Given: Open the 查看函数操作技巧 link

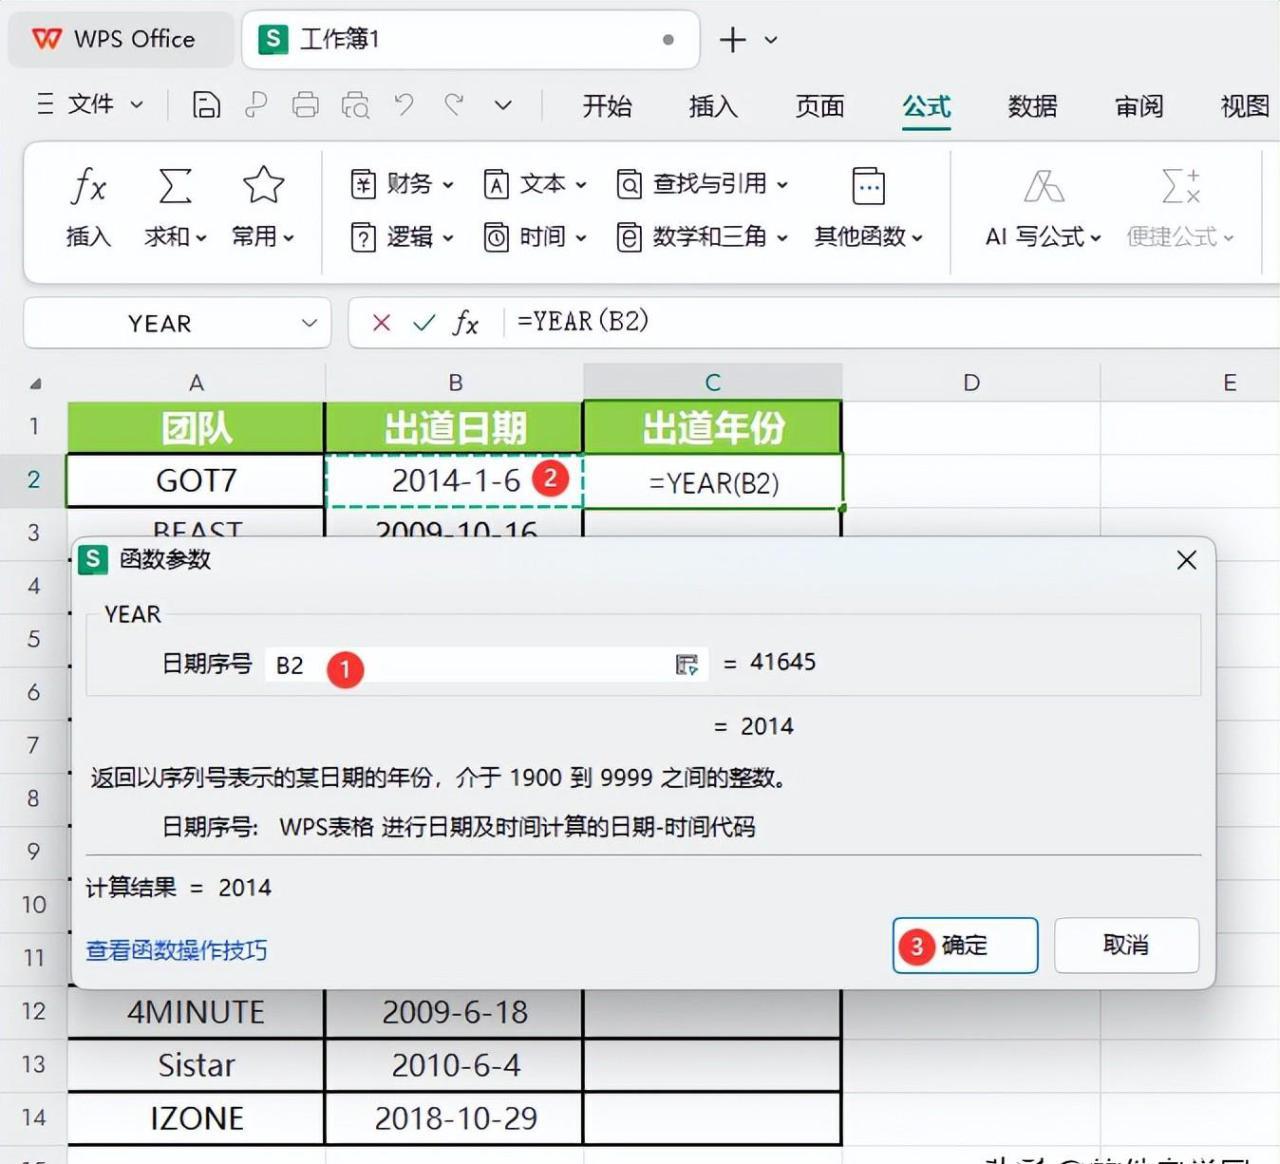Looking at the screenshot, I should pos(176,950).
